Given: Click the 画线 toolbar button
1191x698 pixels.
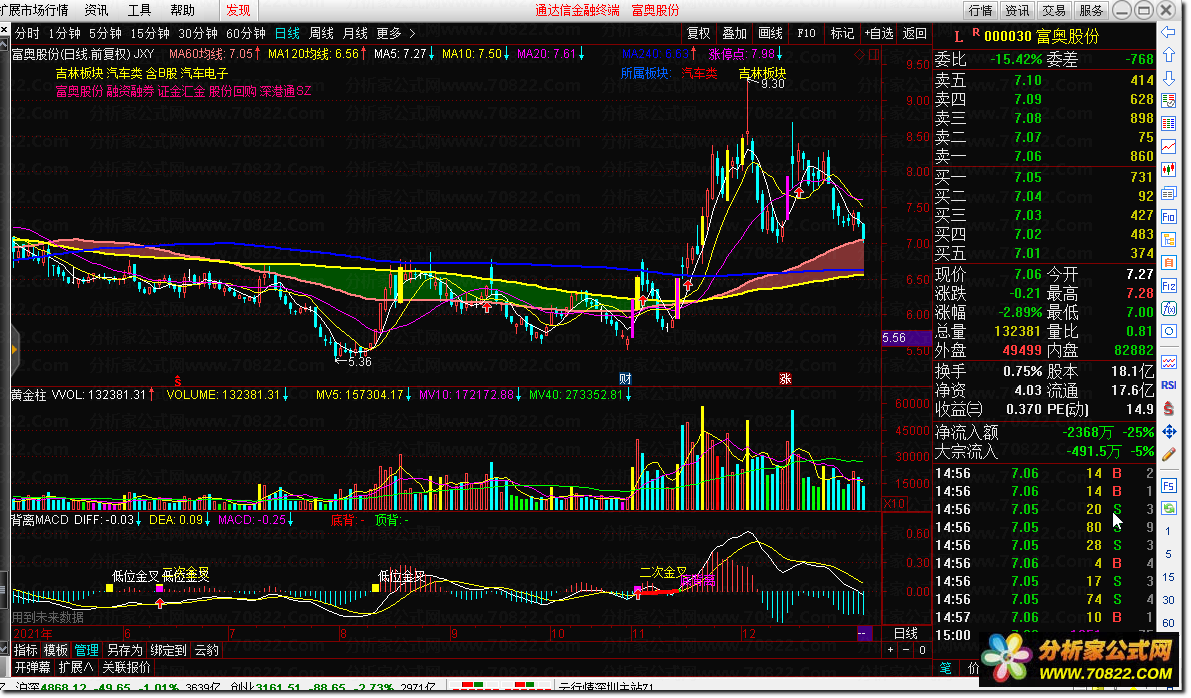Looking at the screenshot, I should (770, 33).
